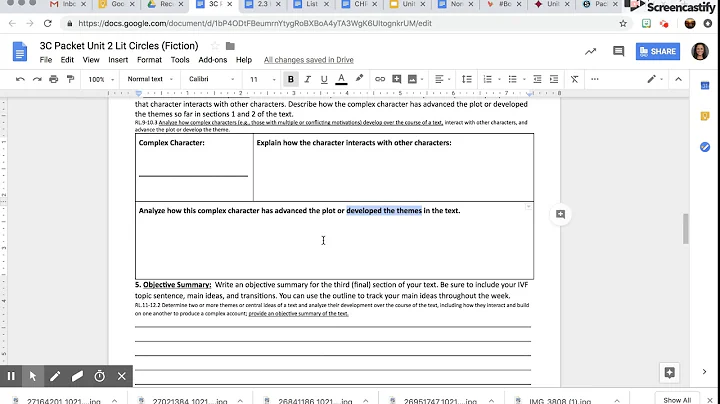Reload the browser page
720x404 pixels.
(48, 23)
